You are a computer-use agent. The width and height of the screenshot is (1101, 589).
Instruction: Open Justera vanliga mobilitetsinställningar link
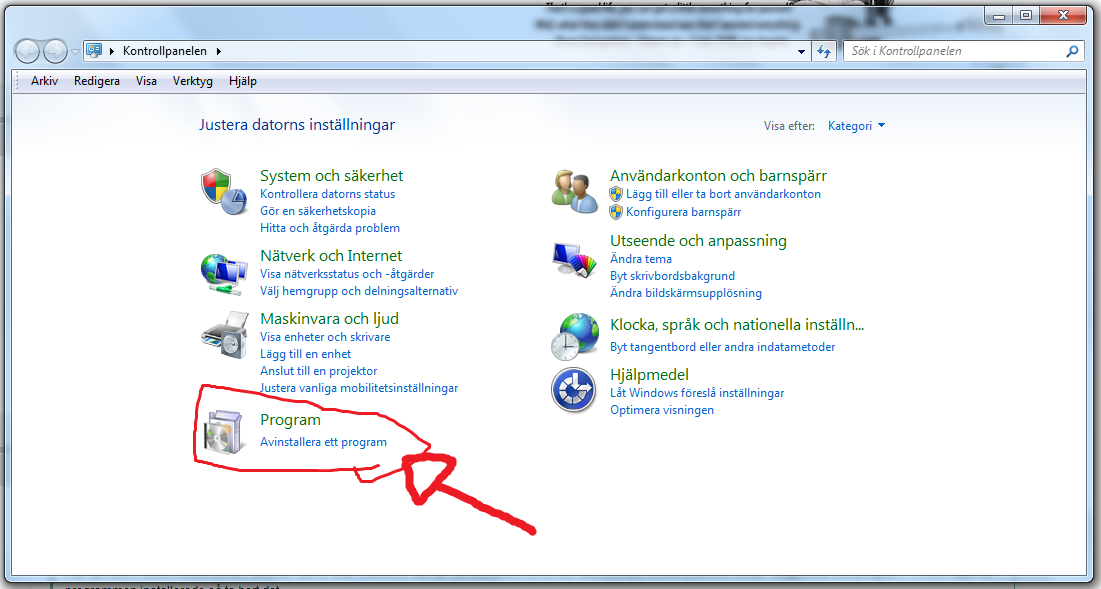point(359,388)
